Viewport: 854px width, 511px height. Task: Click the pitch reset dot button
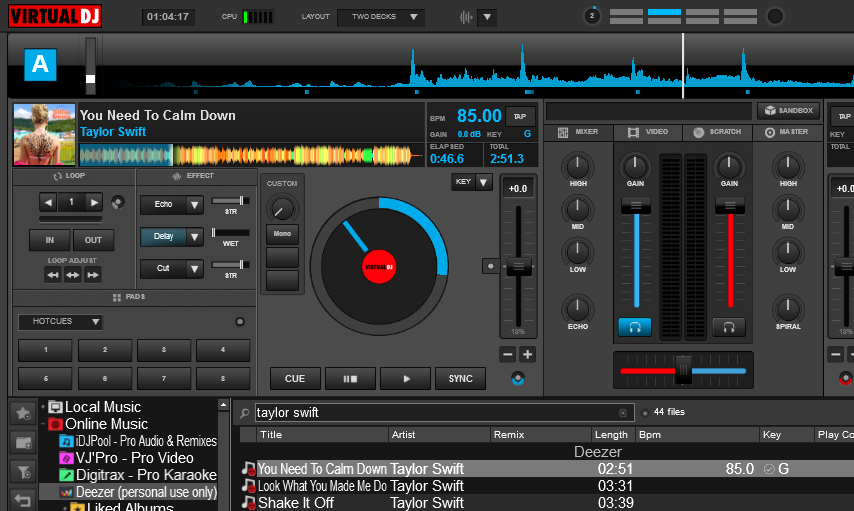[x=491, y=266]
